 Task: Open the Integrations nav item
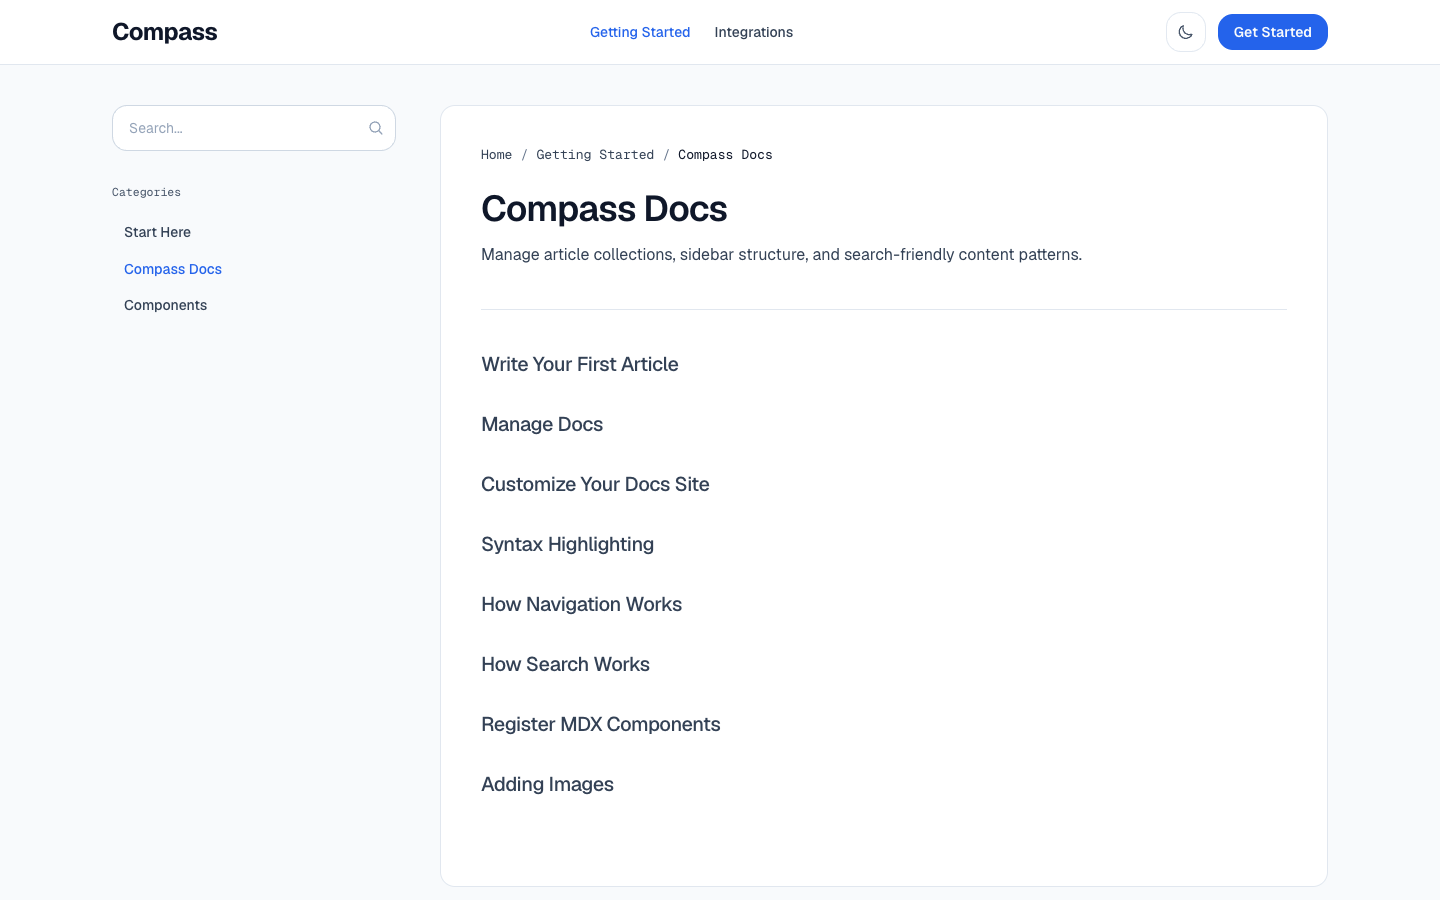click(754, 32)
